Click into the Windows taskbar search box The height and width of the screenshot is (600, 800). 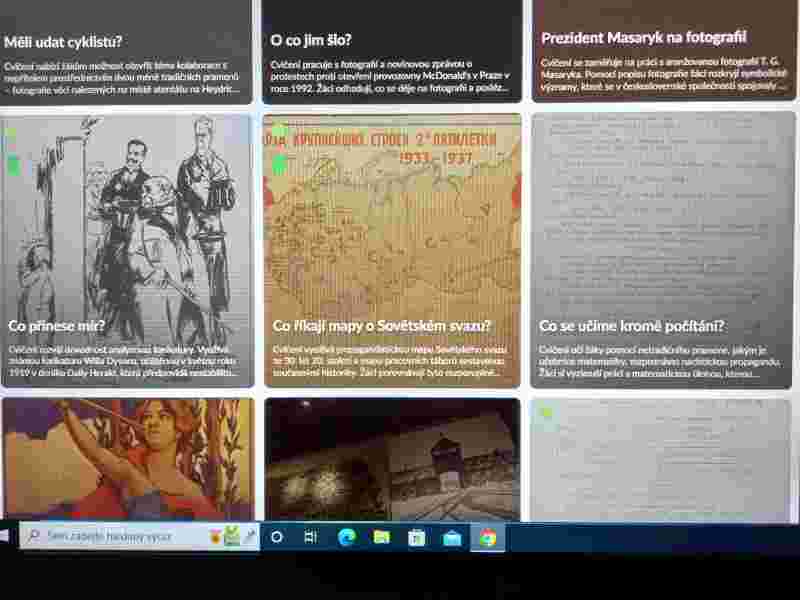(139, 536)
